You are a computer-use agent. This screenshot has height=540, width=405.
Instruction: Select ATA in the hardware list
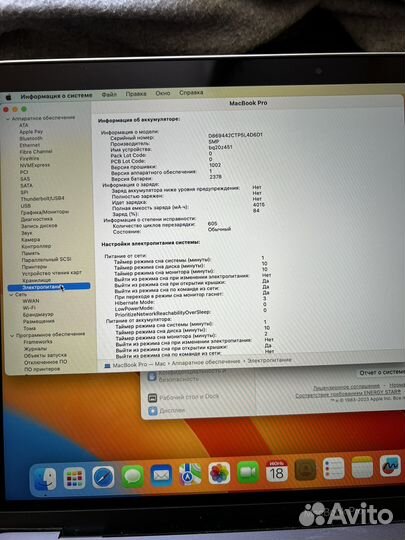24,125
